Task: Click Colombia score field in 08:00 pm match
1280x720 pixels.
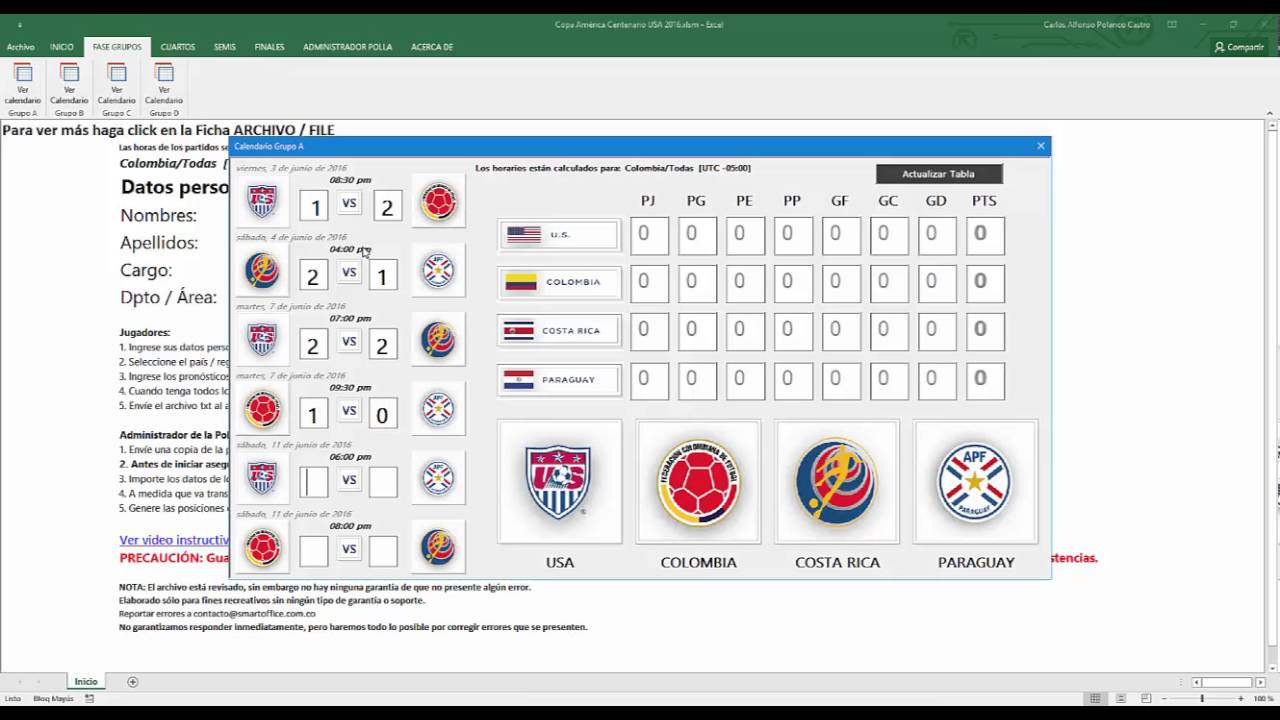Action: coord(314,551)
